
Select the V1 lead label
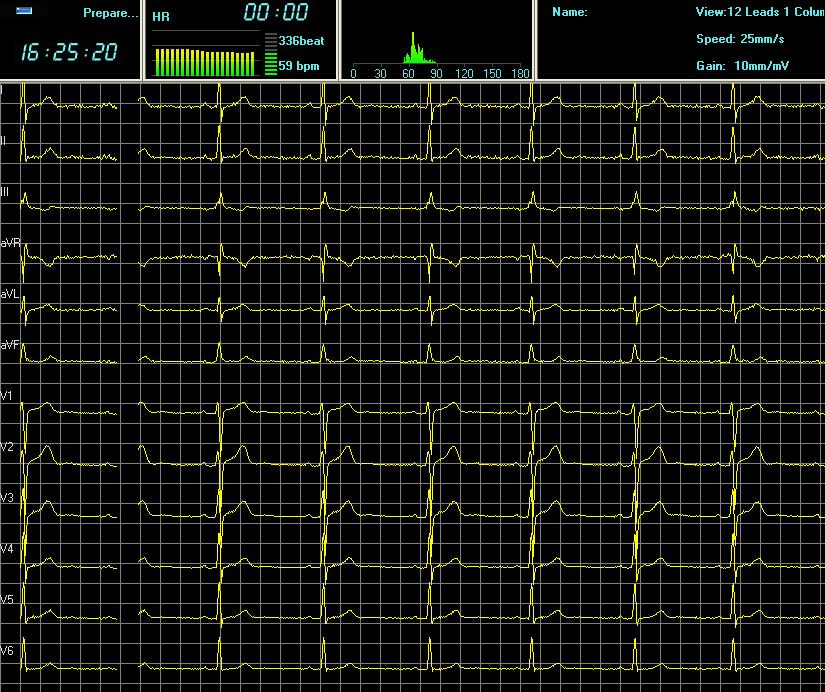pos(6,396)
